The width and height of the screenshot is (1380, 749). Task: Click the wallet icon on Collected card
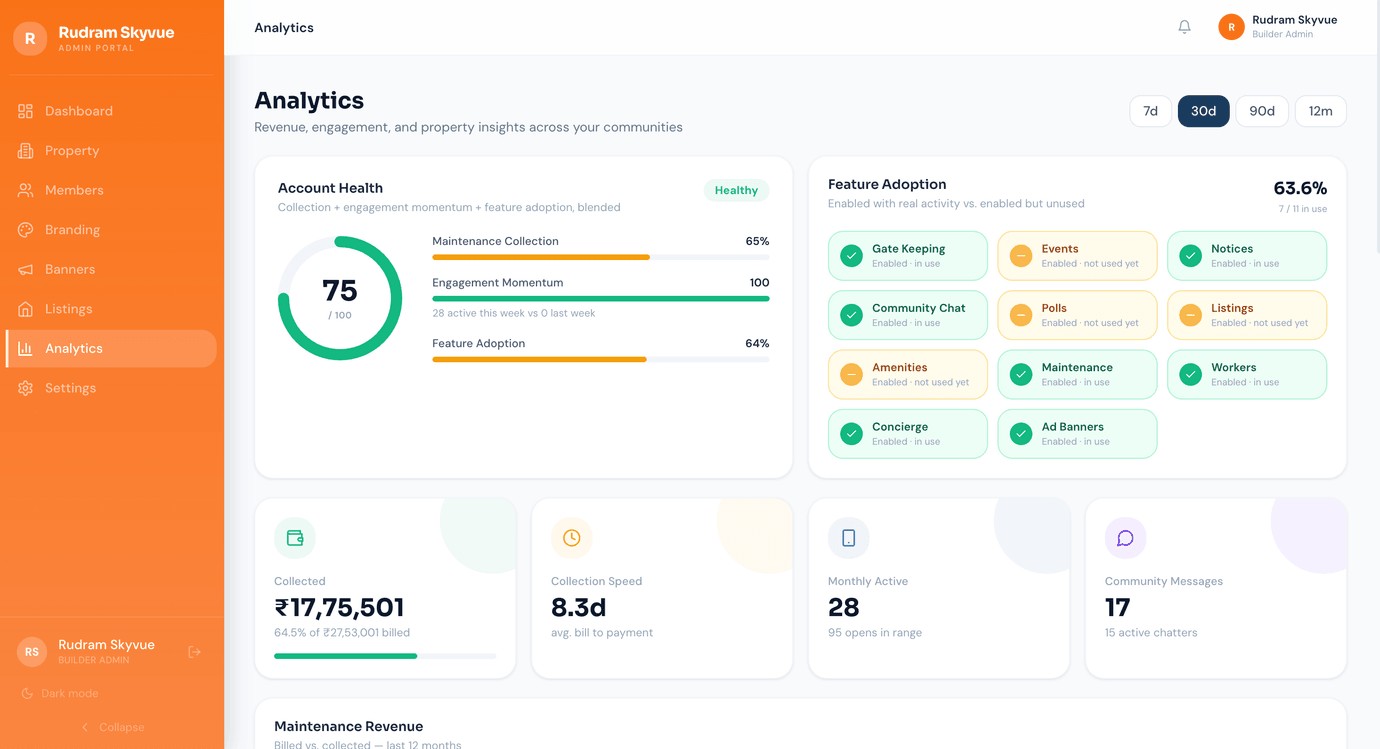(295, 538)
